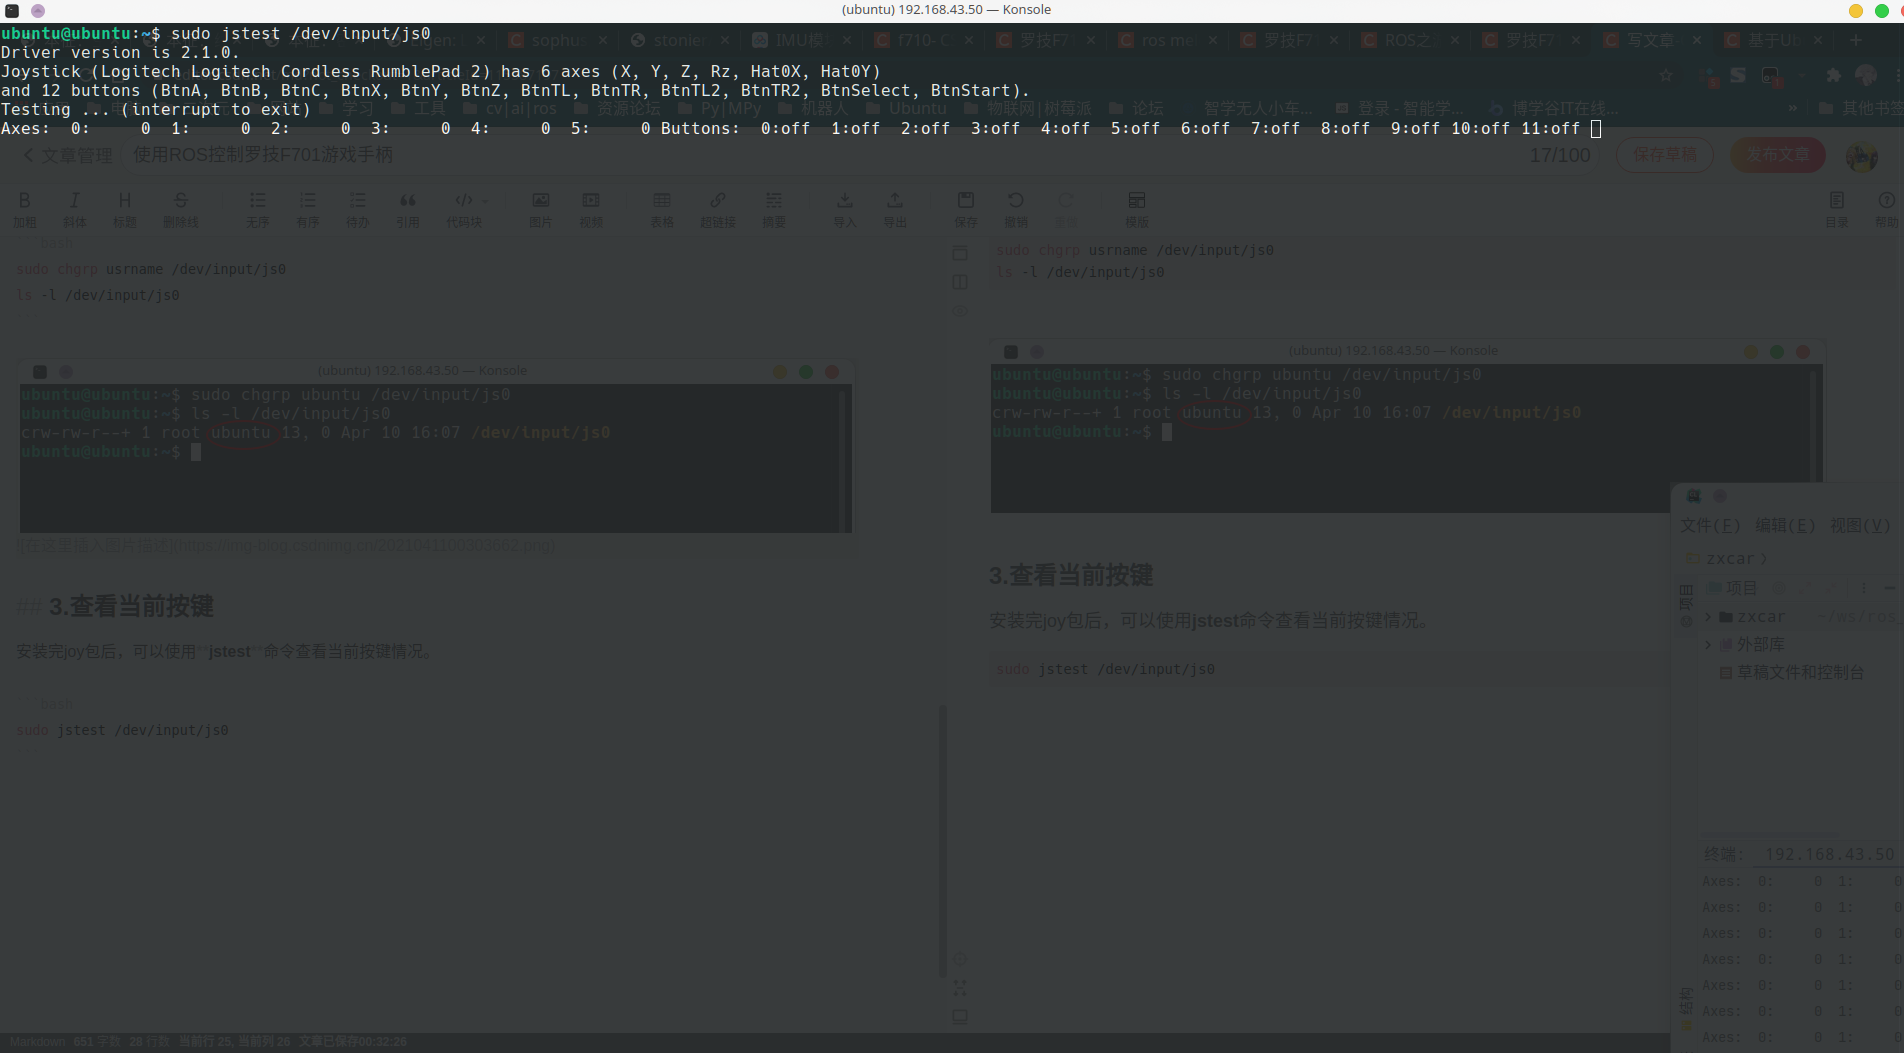The width and height of the screenshot is (1904, 1053).
Task: Open the browser extensions puzzle icon
Action: (1833, 75)
